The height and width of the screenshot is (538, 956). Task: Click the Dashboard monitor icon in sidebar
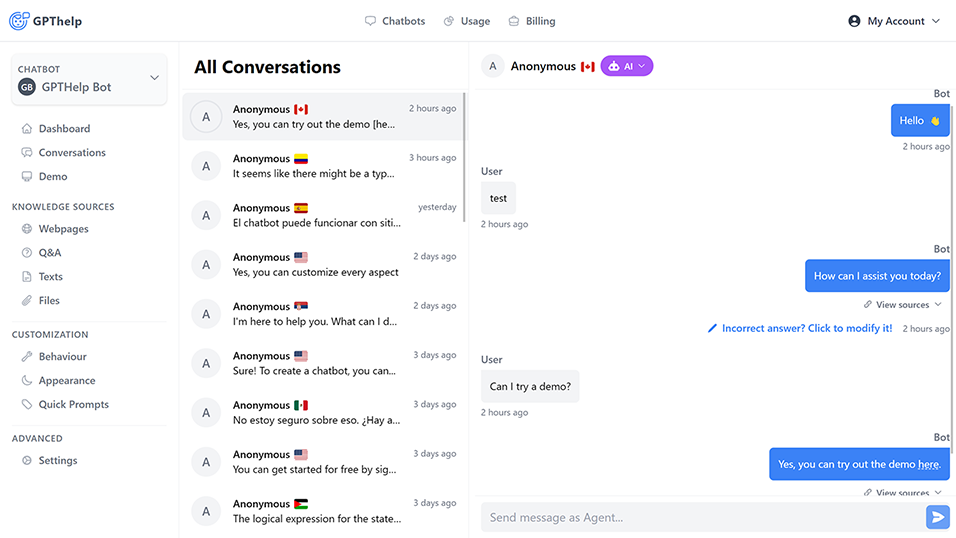click(x=27, y=129)
